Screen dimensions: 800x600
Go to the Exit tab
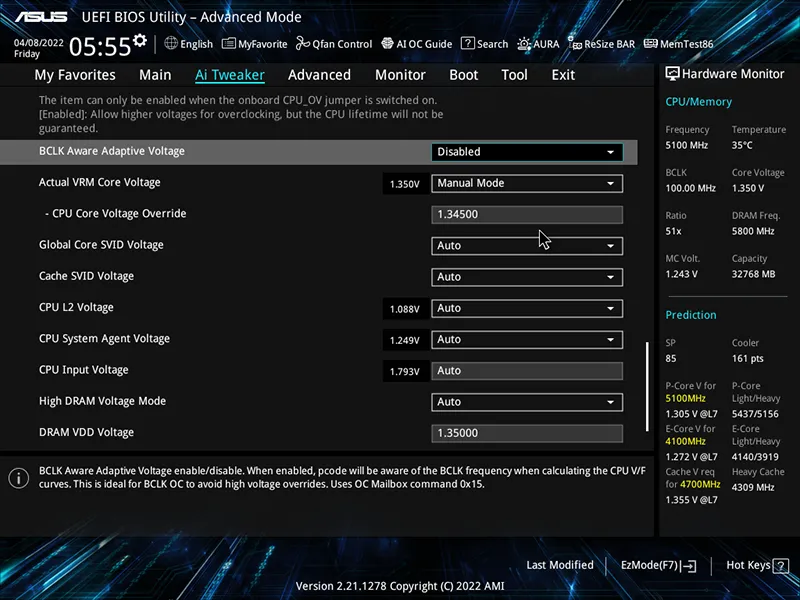tap(563, 75)
